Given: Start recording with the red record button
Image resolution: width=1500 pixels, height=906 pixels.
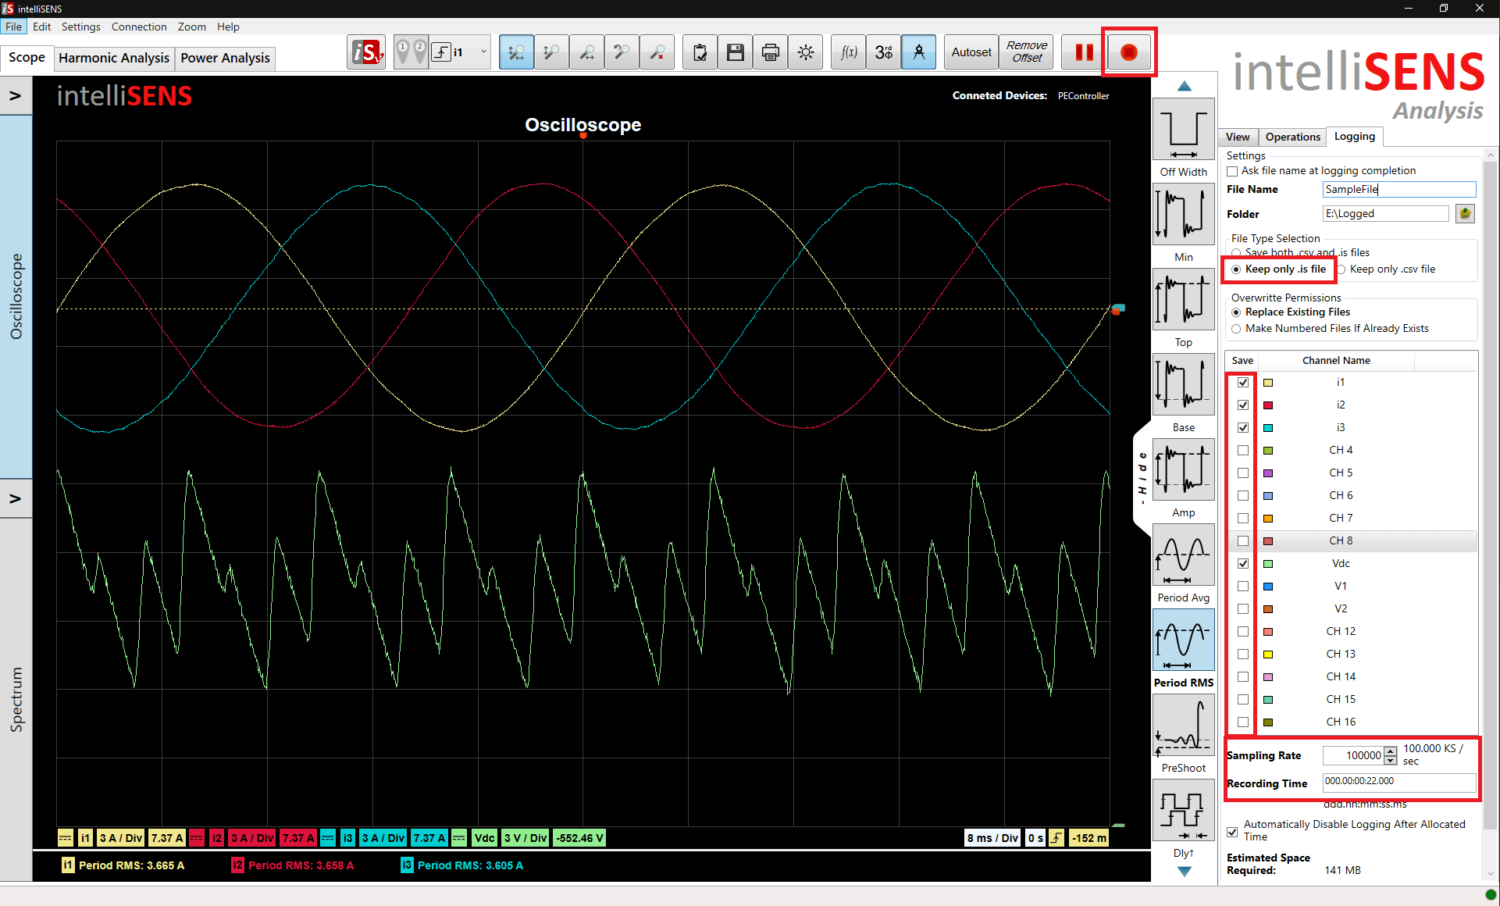Looking at the screenshot, I should (1129, 52).
